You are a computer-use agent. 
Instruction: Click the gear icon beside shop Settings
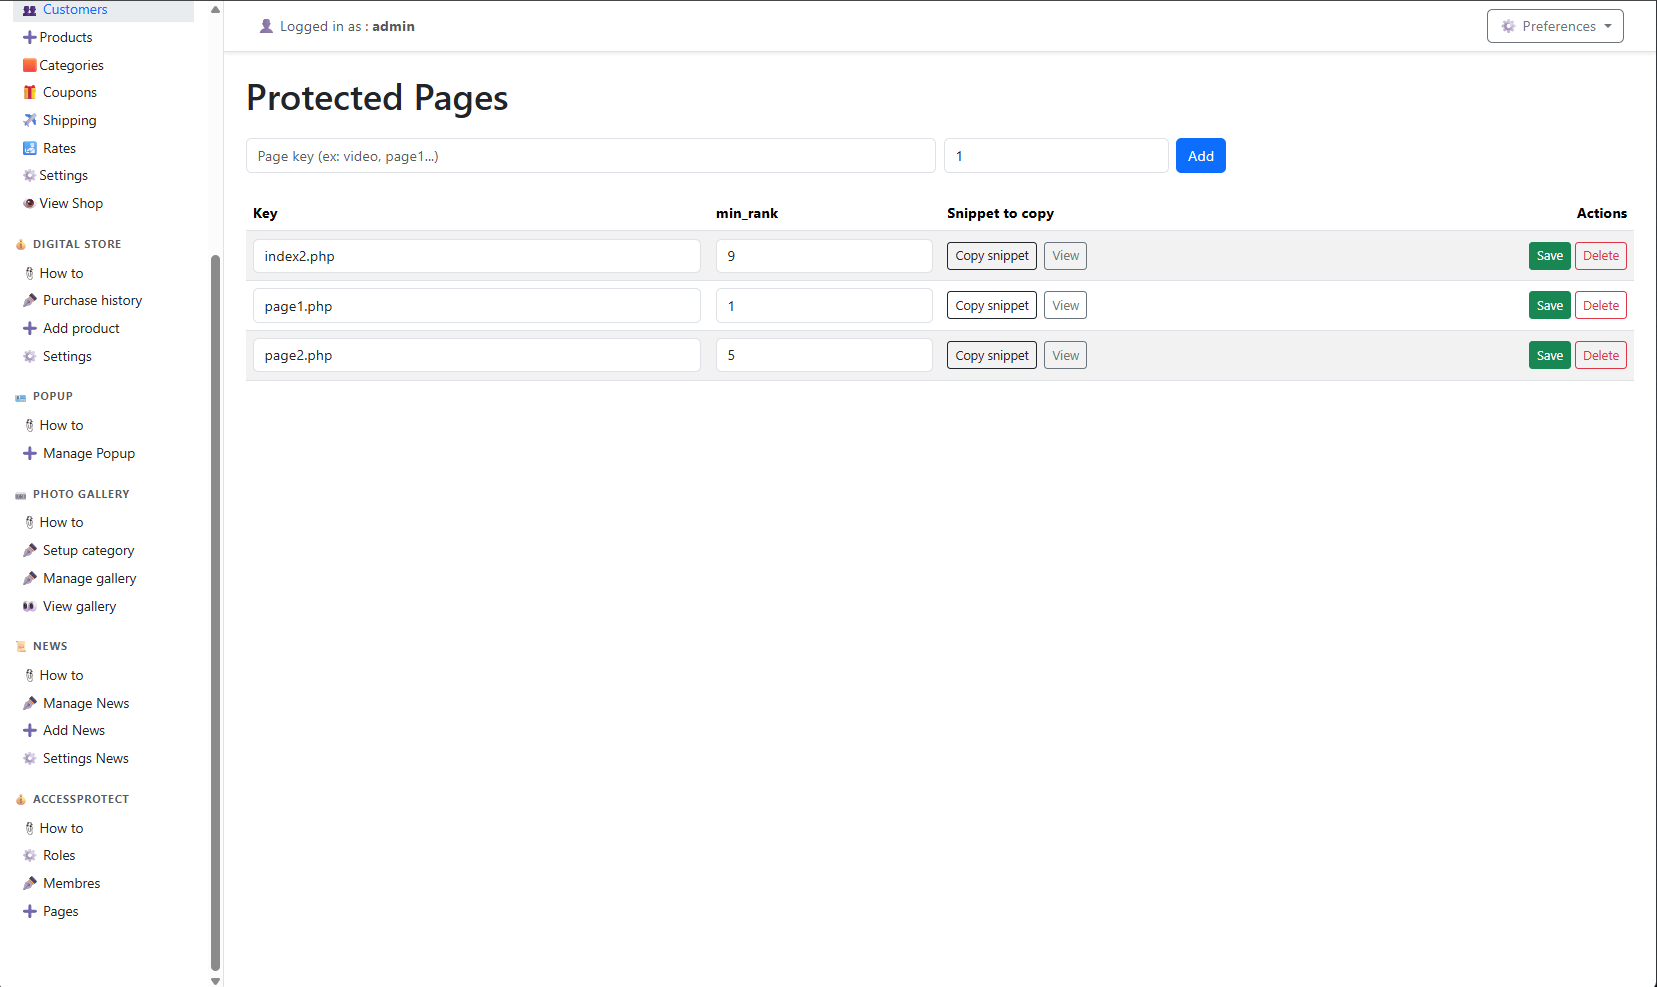[x=30, y=175]
